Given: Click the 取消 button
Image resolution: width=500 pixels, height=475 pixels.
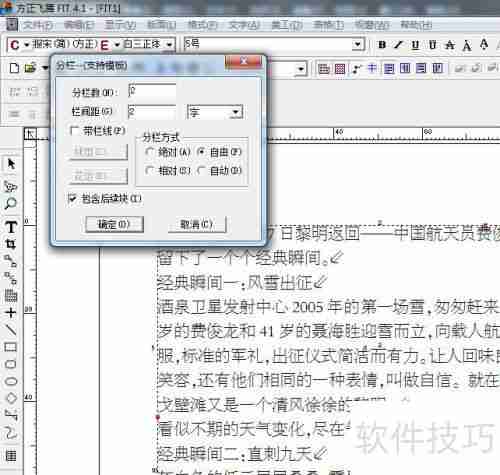Looking at the screenshot, I should tap(197, 224).
